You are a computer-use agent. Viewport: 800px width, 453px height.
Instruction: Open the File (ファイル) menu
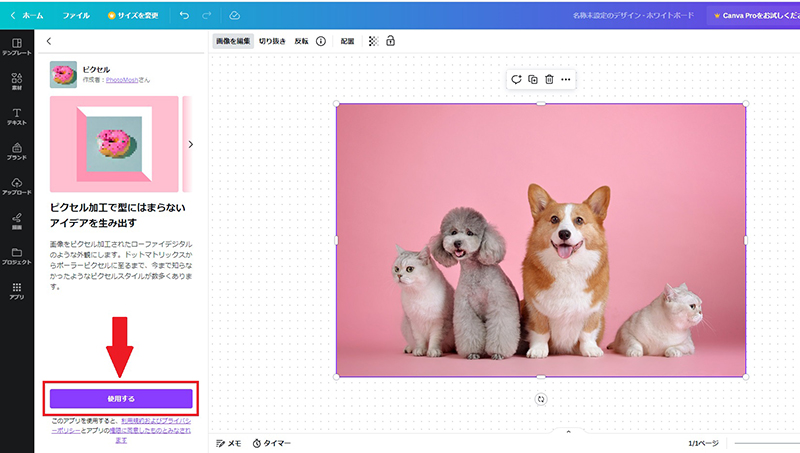[76, 15]
